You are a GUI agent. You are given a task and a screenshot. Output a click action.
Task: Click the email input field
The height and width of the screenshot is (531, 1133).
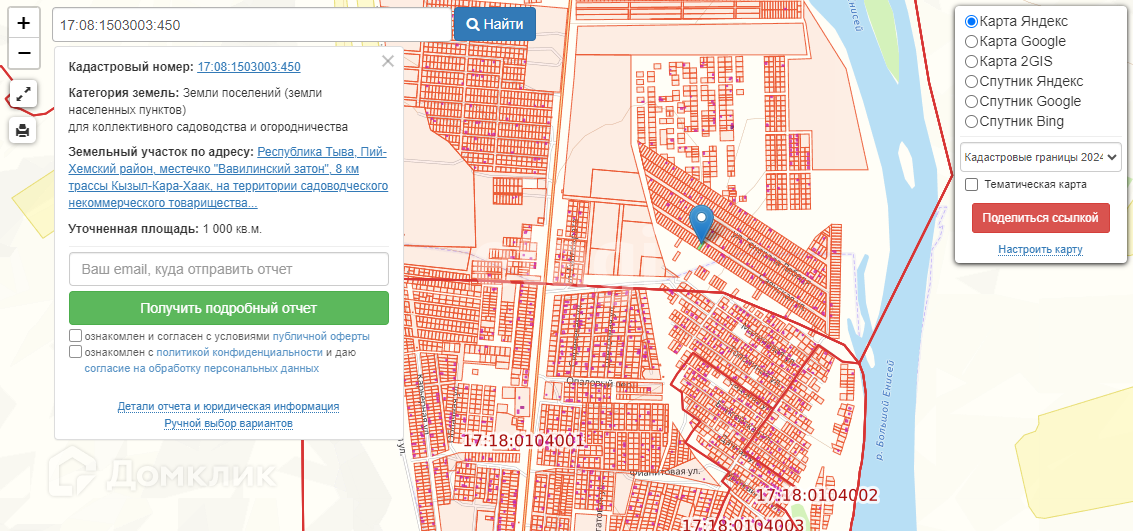pyautogui.click(x=228, y=269)
